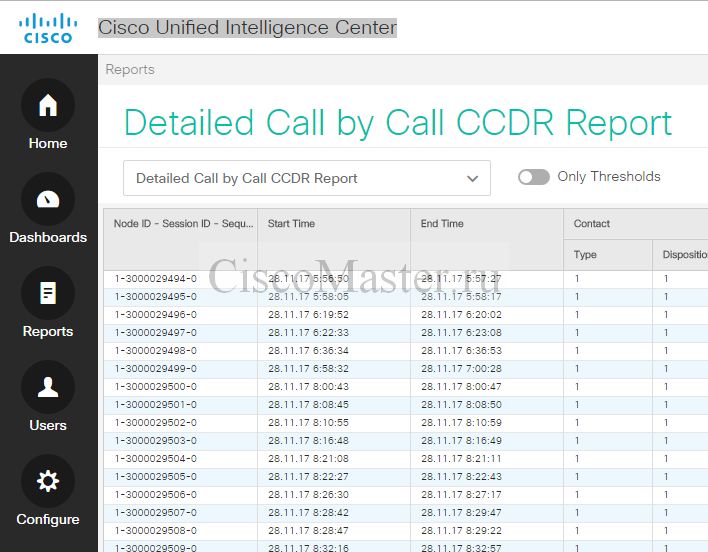Click end time 28.11.17 8:21:11

click(461, 459)
